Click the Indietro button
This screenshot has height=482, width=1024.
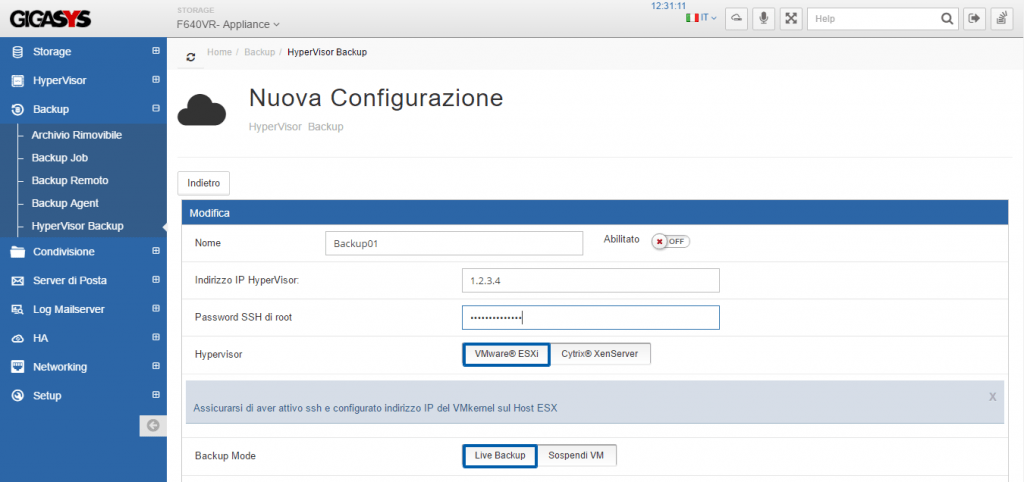pos(204,184)
